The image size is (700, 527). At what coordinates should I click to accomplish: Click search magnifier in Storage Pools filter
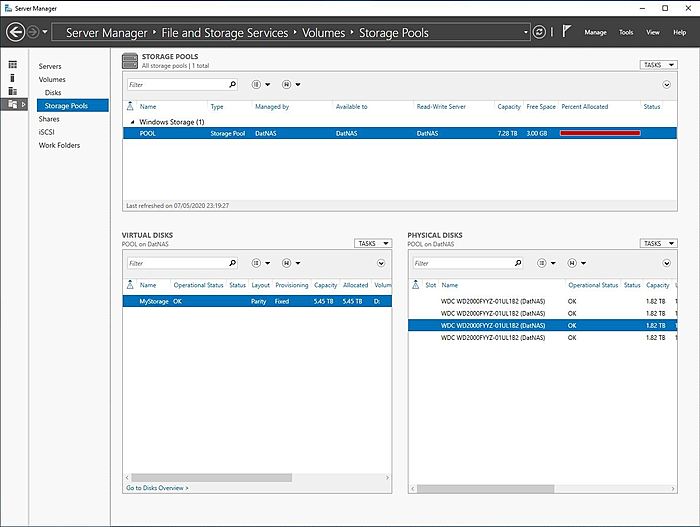232,85
